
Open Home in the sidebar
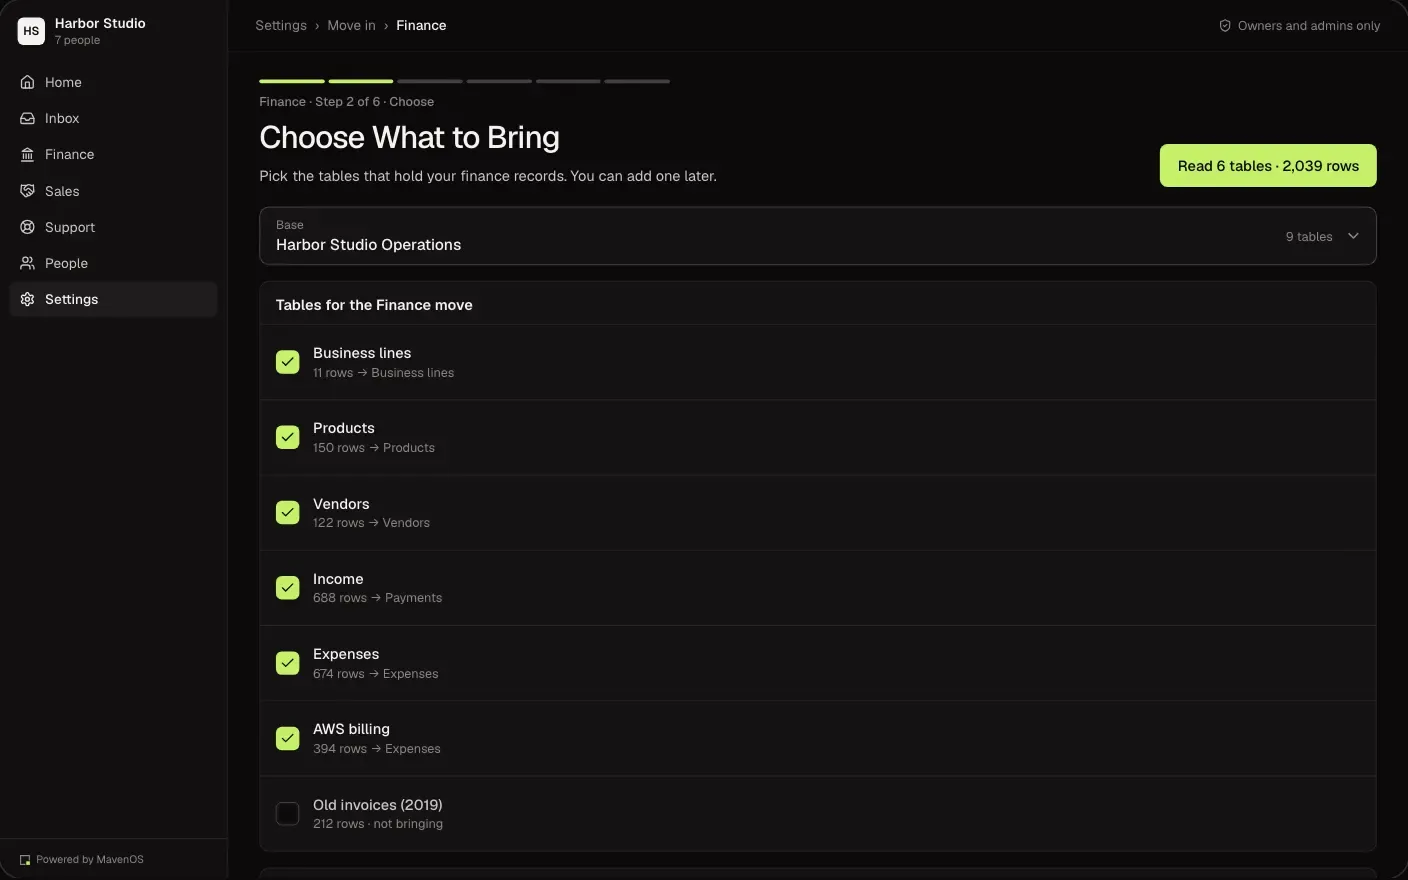click(113, 82)
